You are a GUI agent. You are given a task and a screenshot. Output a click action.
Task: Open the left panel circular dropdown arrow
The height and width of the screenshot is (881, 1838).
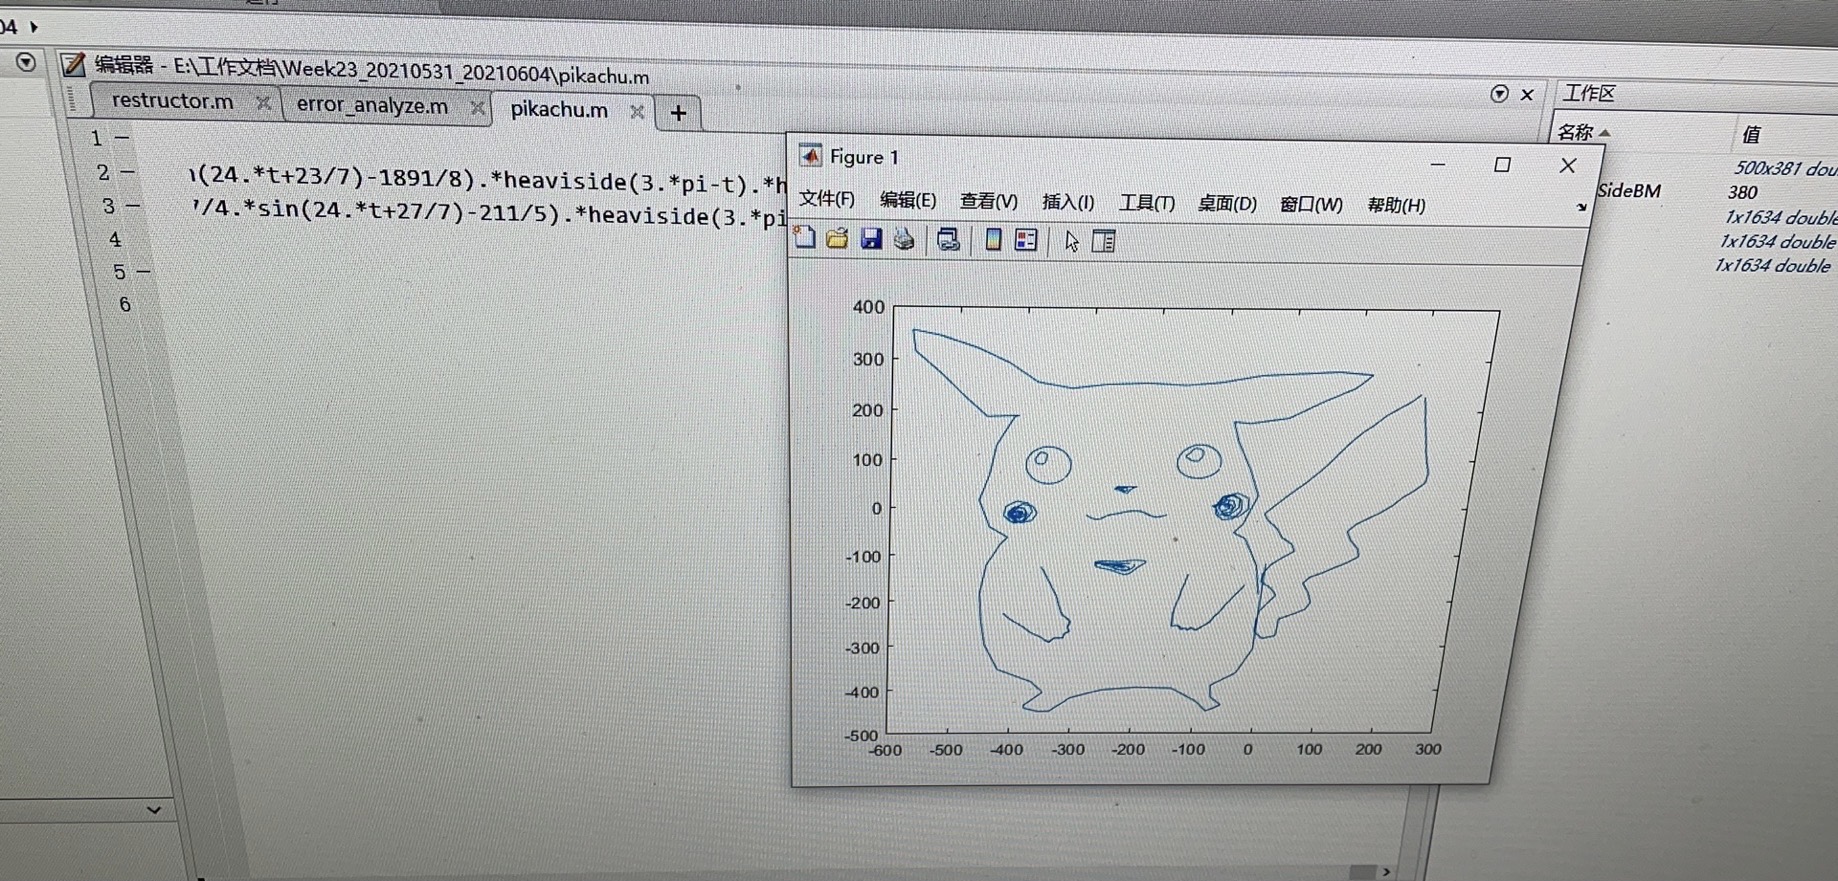[26, 62]
